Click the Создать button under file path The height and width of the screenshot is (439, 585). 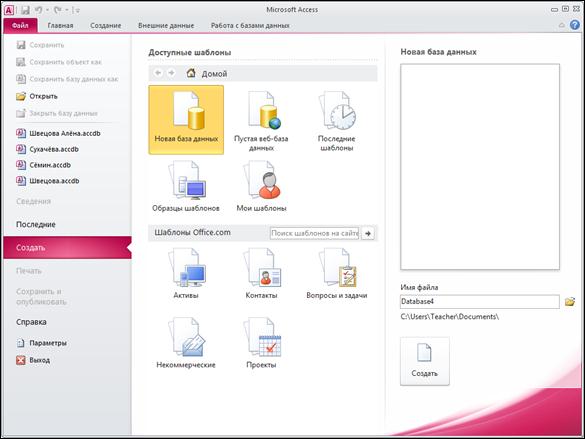point(425,361)
